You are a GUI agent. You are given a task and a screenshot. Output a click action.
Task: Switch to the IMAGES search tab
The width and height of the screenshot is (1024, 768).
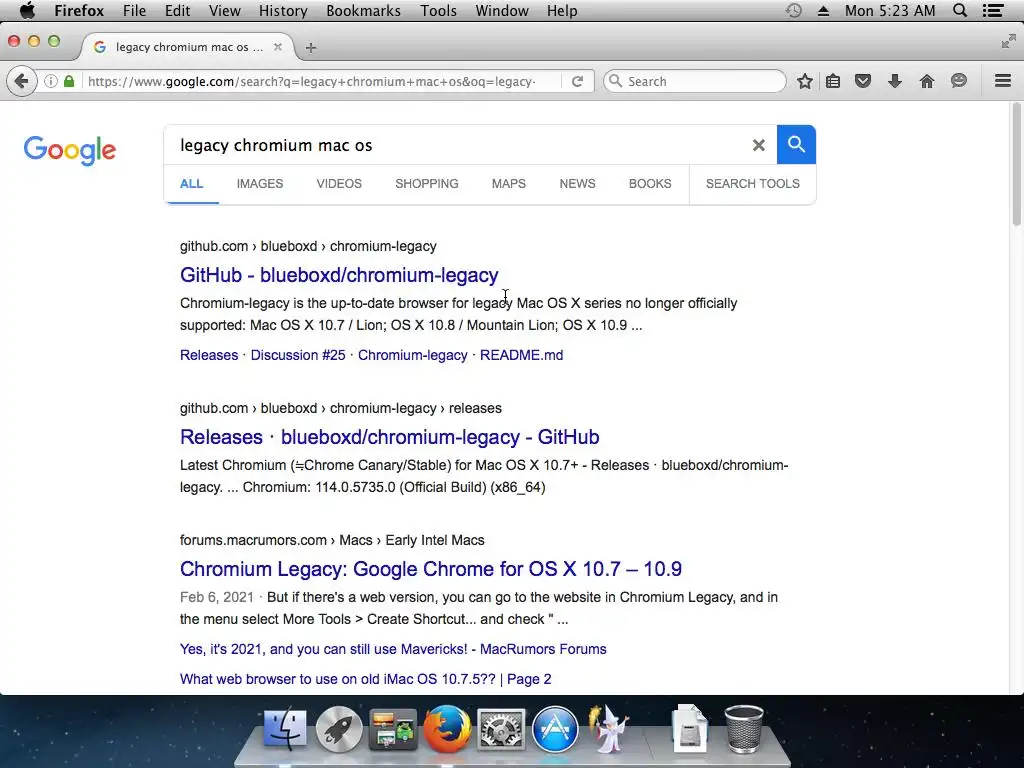(260, 184)
